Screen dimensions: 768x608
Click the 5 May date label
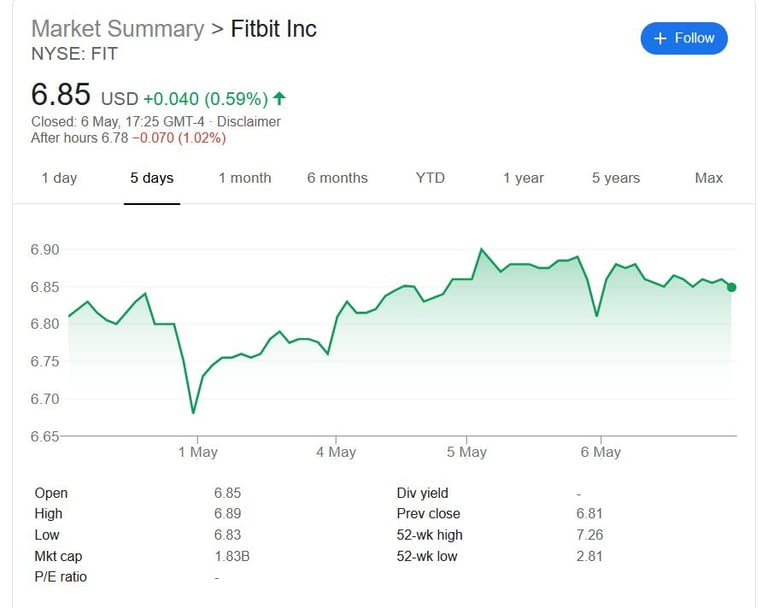pyautogui.click(x=467, y=452)
